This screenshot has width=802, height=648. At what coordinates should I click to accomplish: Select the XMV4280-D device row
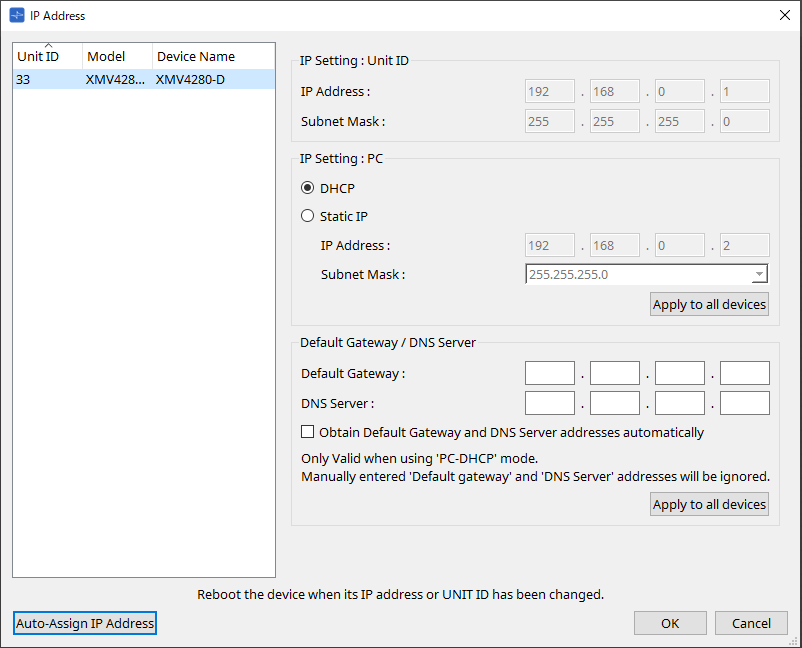[143, 79]
